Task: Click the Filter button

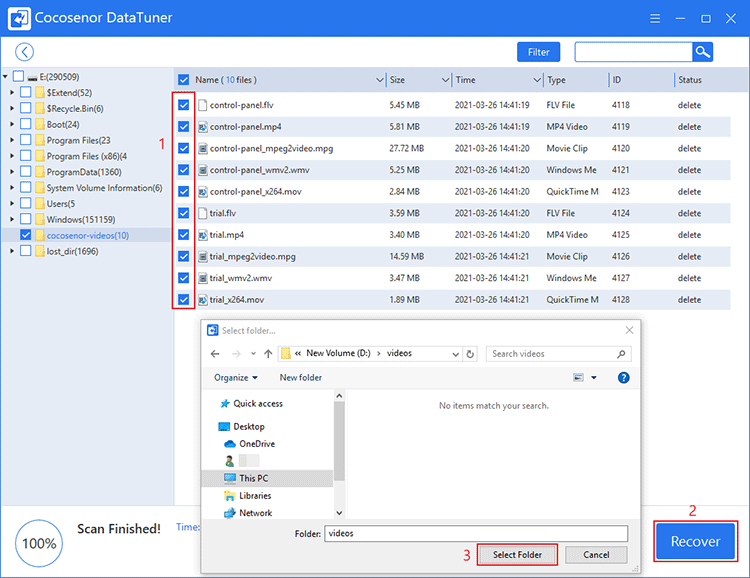Action: (539, 52)
